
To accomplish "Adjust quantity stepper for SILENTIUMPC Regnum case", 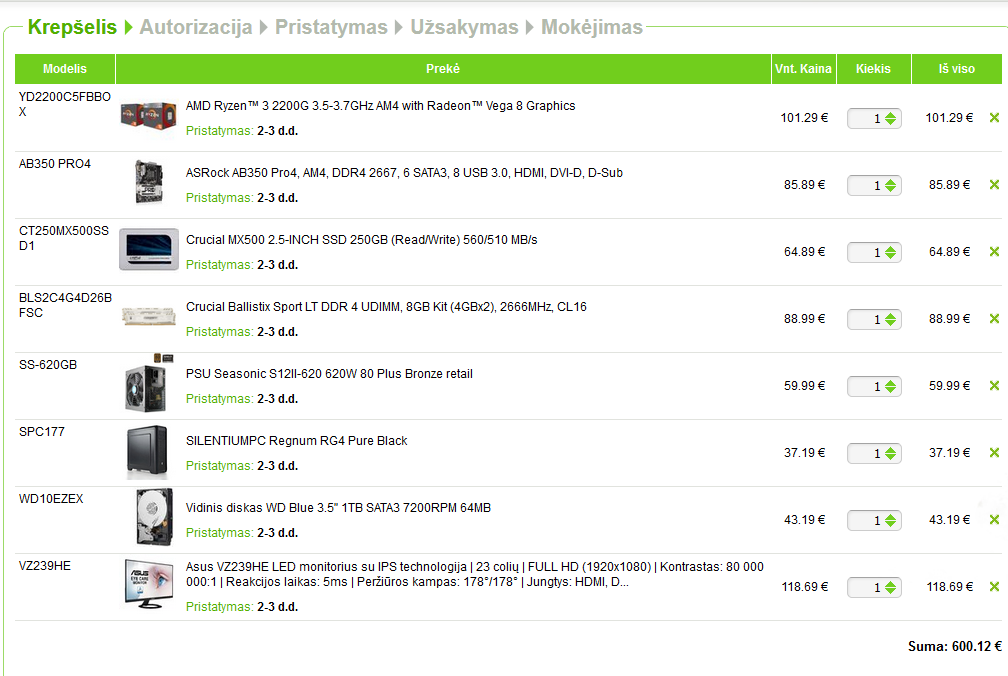I will tap(890, 453).
